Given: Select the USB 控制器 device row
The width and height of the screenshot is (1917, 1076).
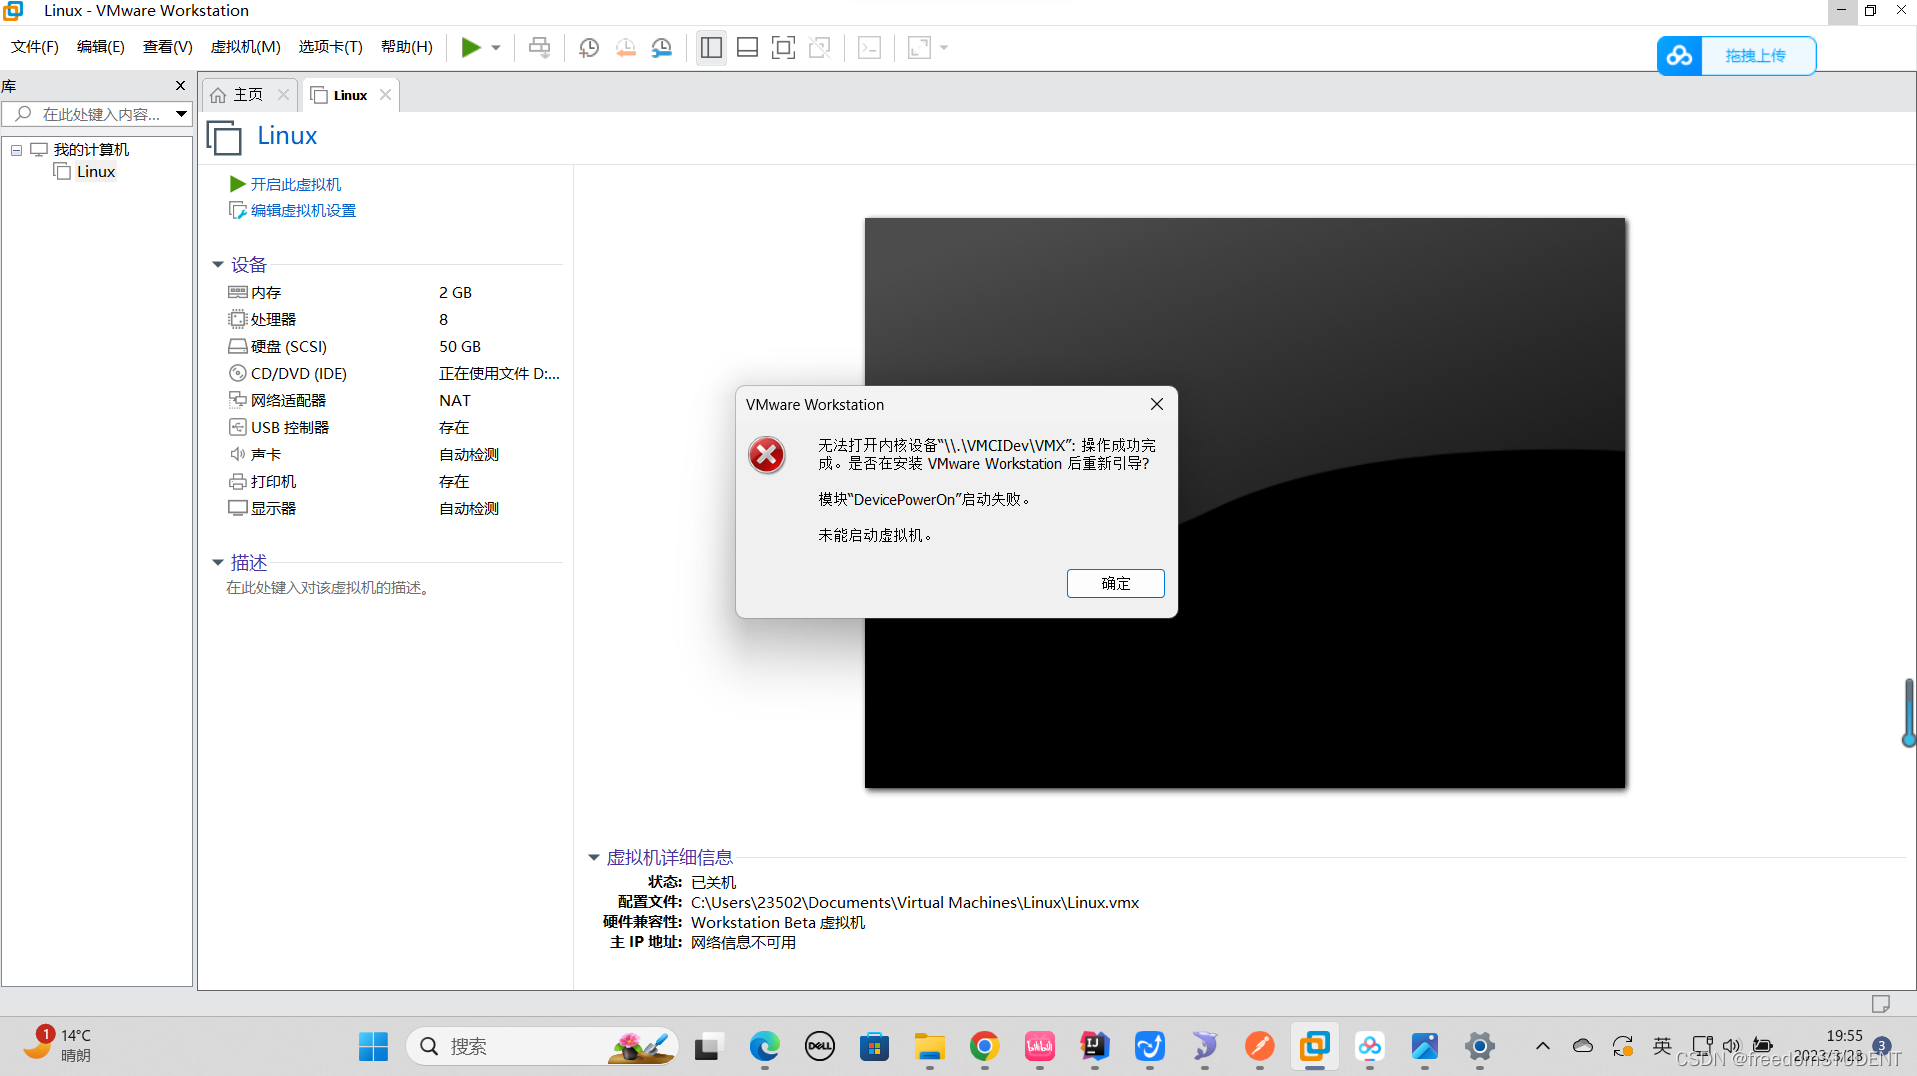Looking at the screenshot, I should click(x=394, y=427).
